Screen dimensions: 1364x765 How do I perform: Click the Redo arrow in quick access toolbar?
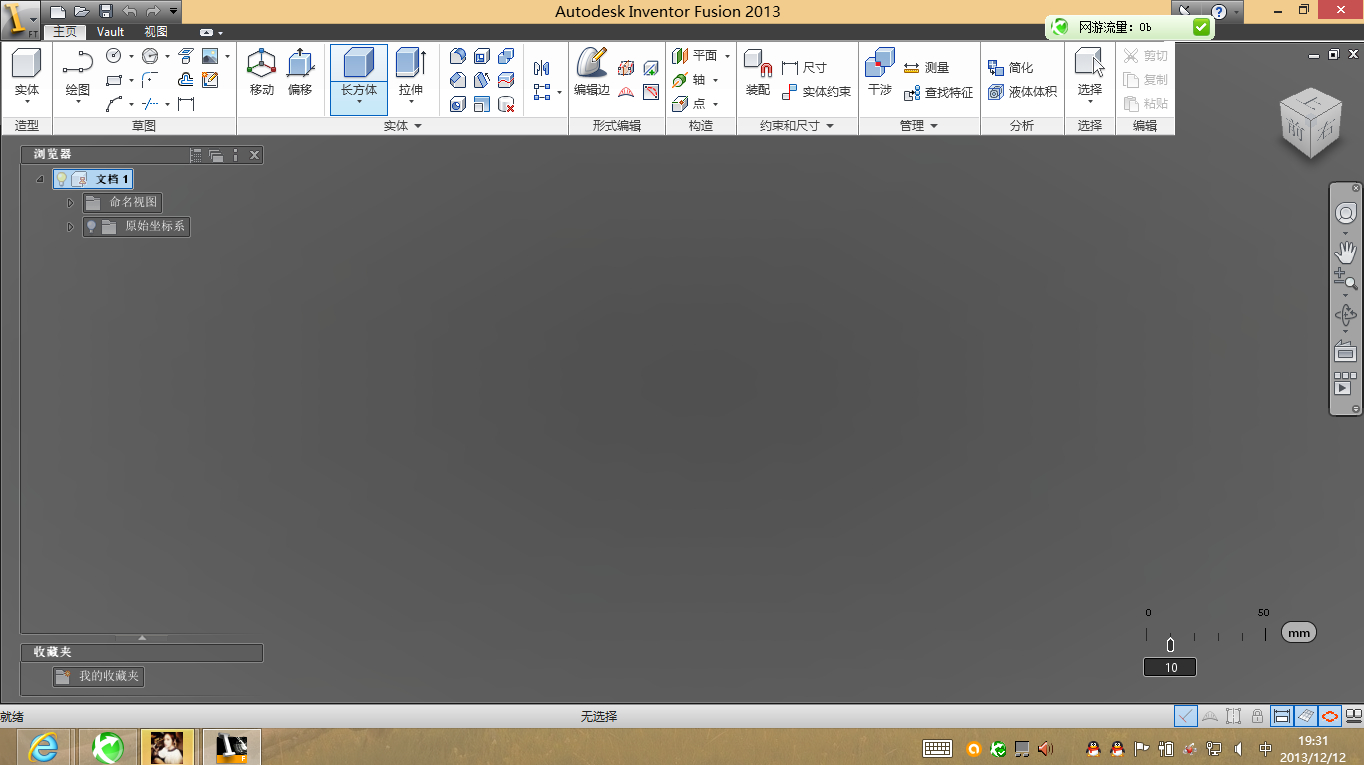coord(153,11)
